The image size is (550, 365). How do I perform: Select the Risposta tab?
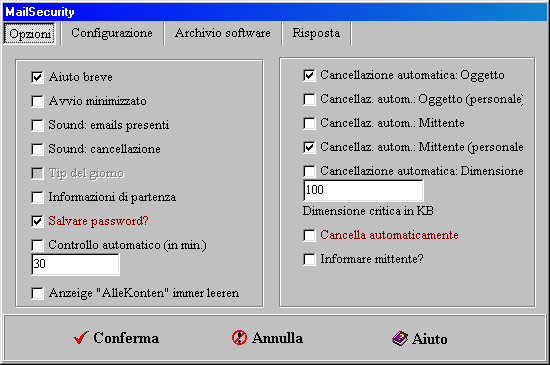[316, 33]
